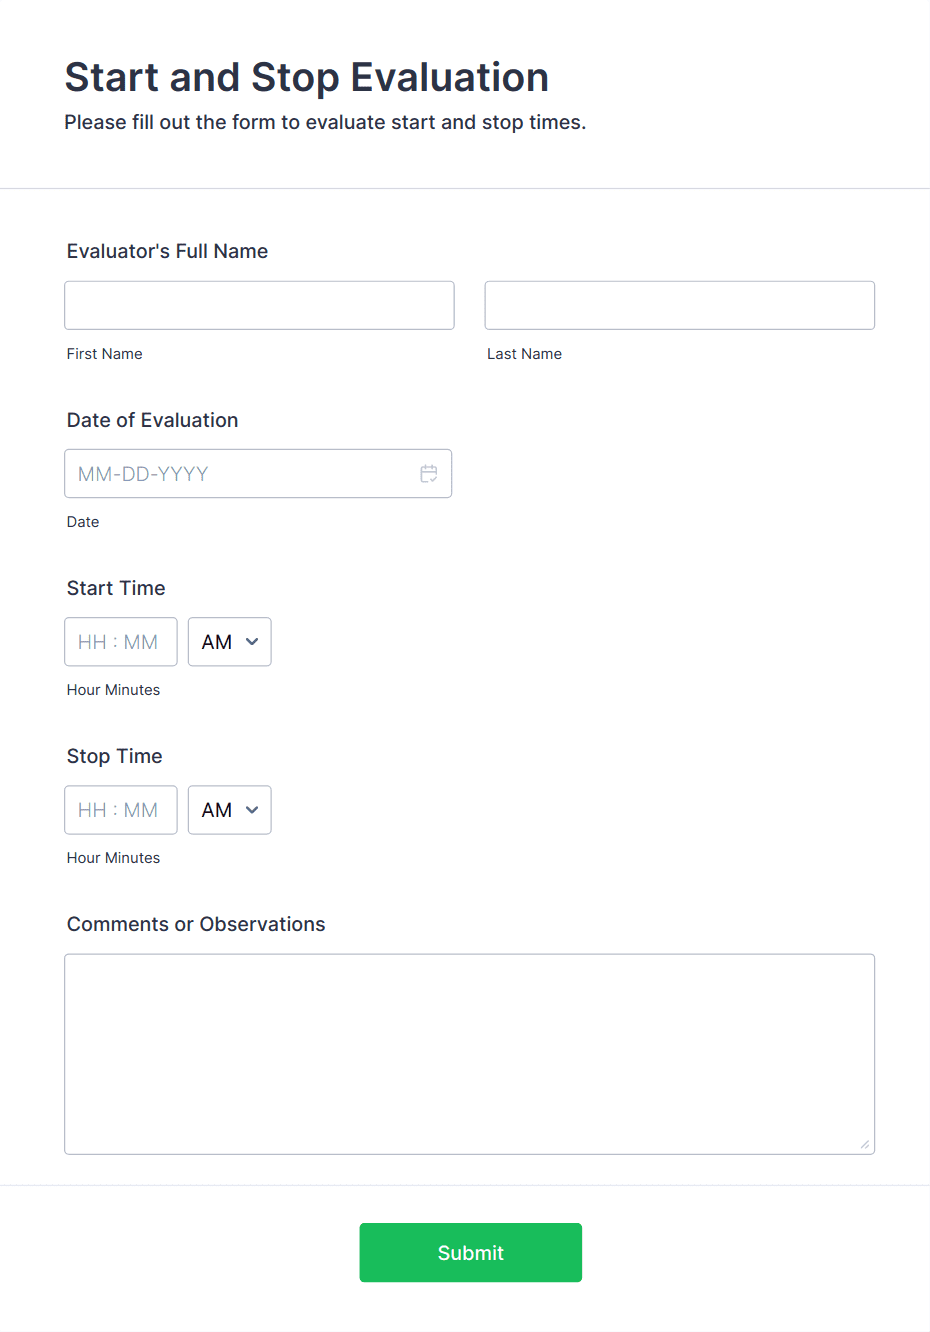Focus the Last Name text box
Screen dimensions: 930x1332
click(679, 305)
